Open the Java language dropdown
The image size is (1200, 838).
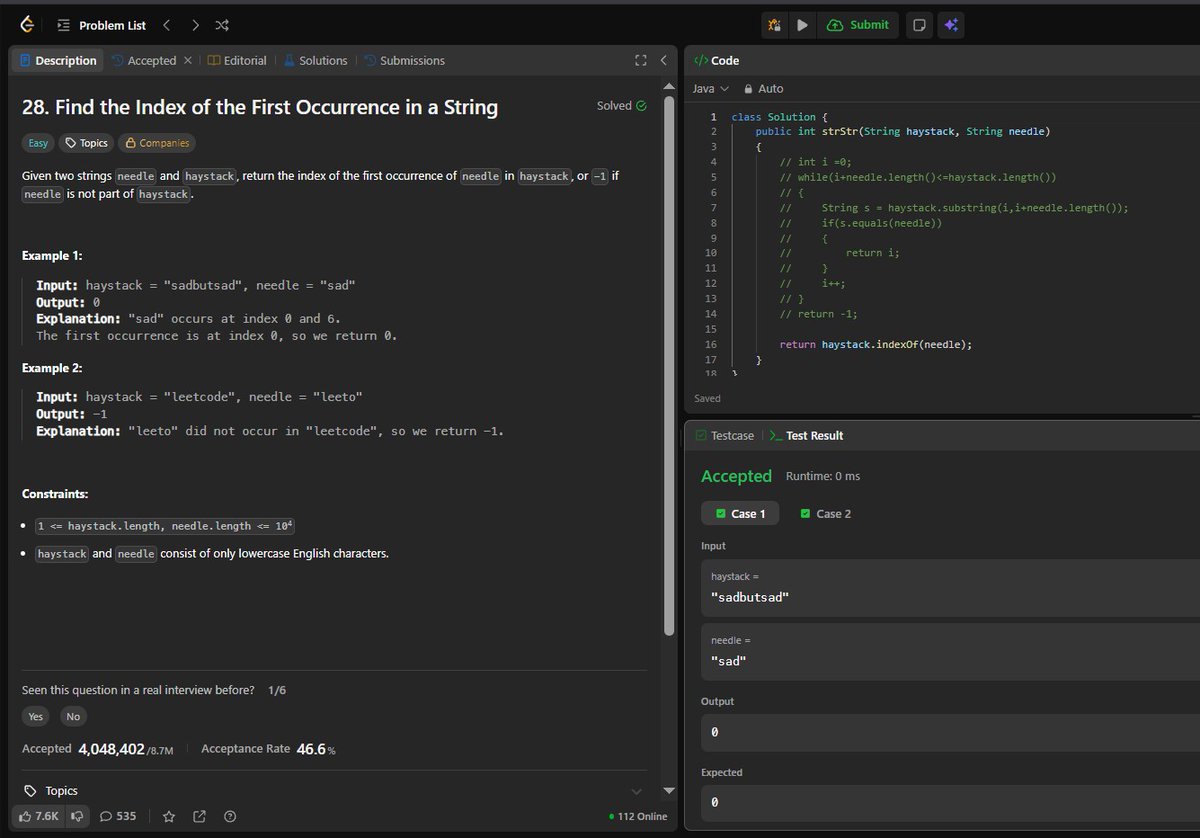point(711,89)
